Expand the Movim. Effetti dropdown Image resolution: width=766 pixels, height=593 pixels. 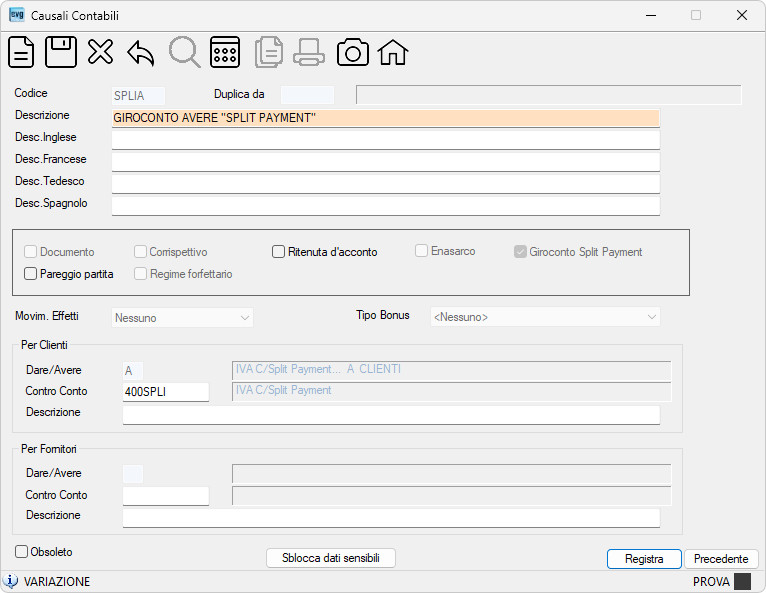coord(182,318)
